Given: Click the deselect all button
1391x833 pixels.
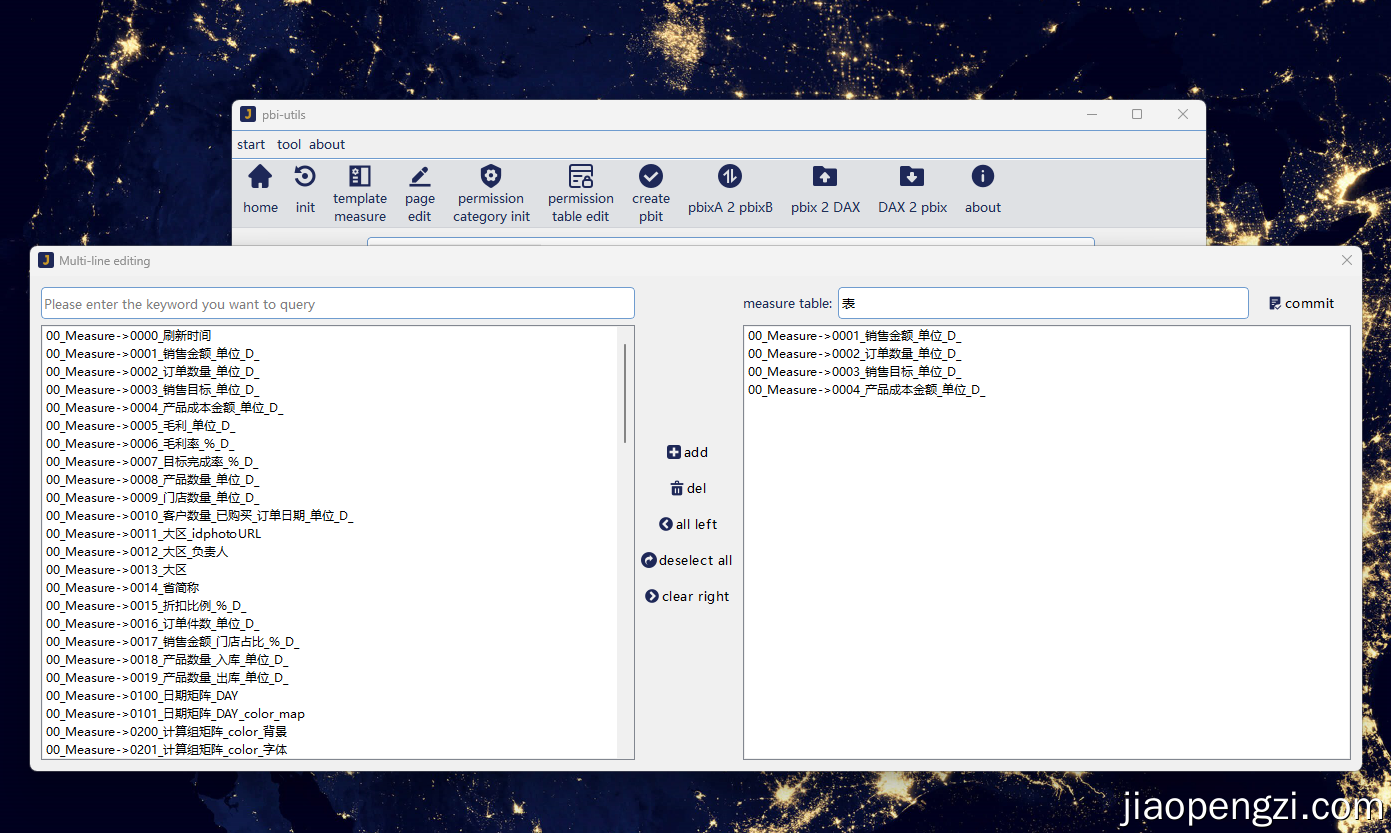Looking at the screenshot, I should [x=687, y=561].
